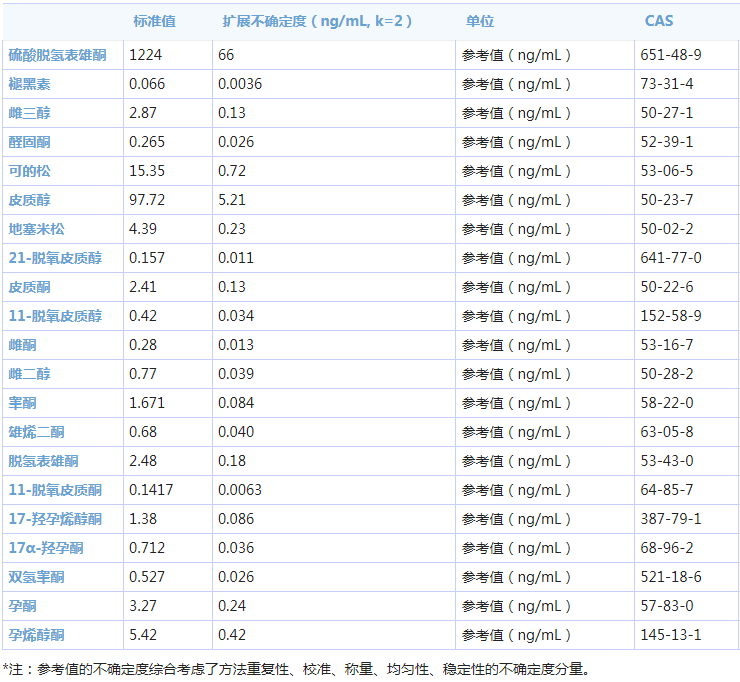The image size is (740, 682).
Task: Open the 17α-羟孕酮 link
Action: pyautogui.click(x=46, y=548)
